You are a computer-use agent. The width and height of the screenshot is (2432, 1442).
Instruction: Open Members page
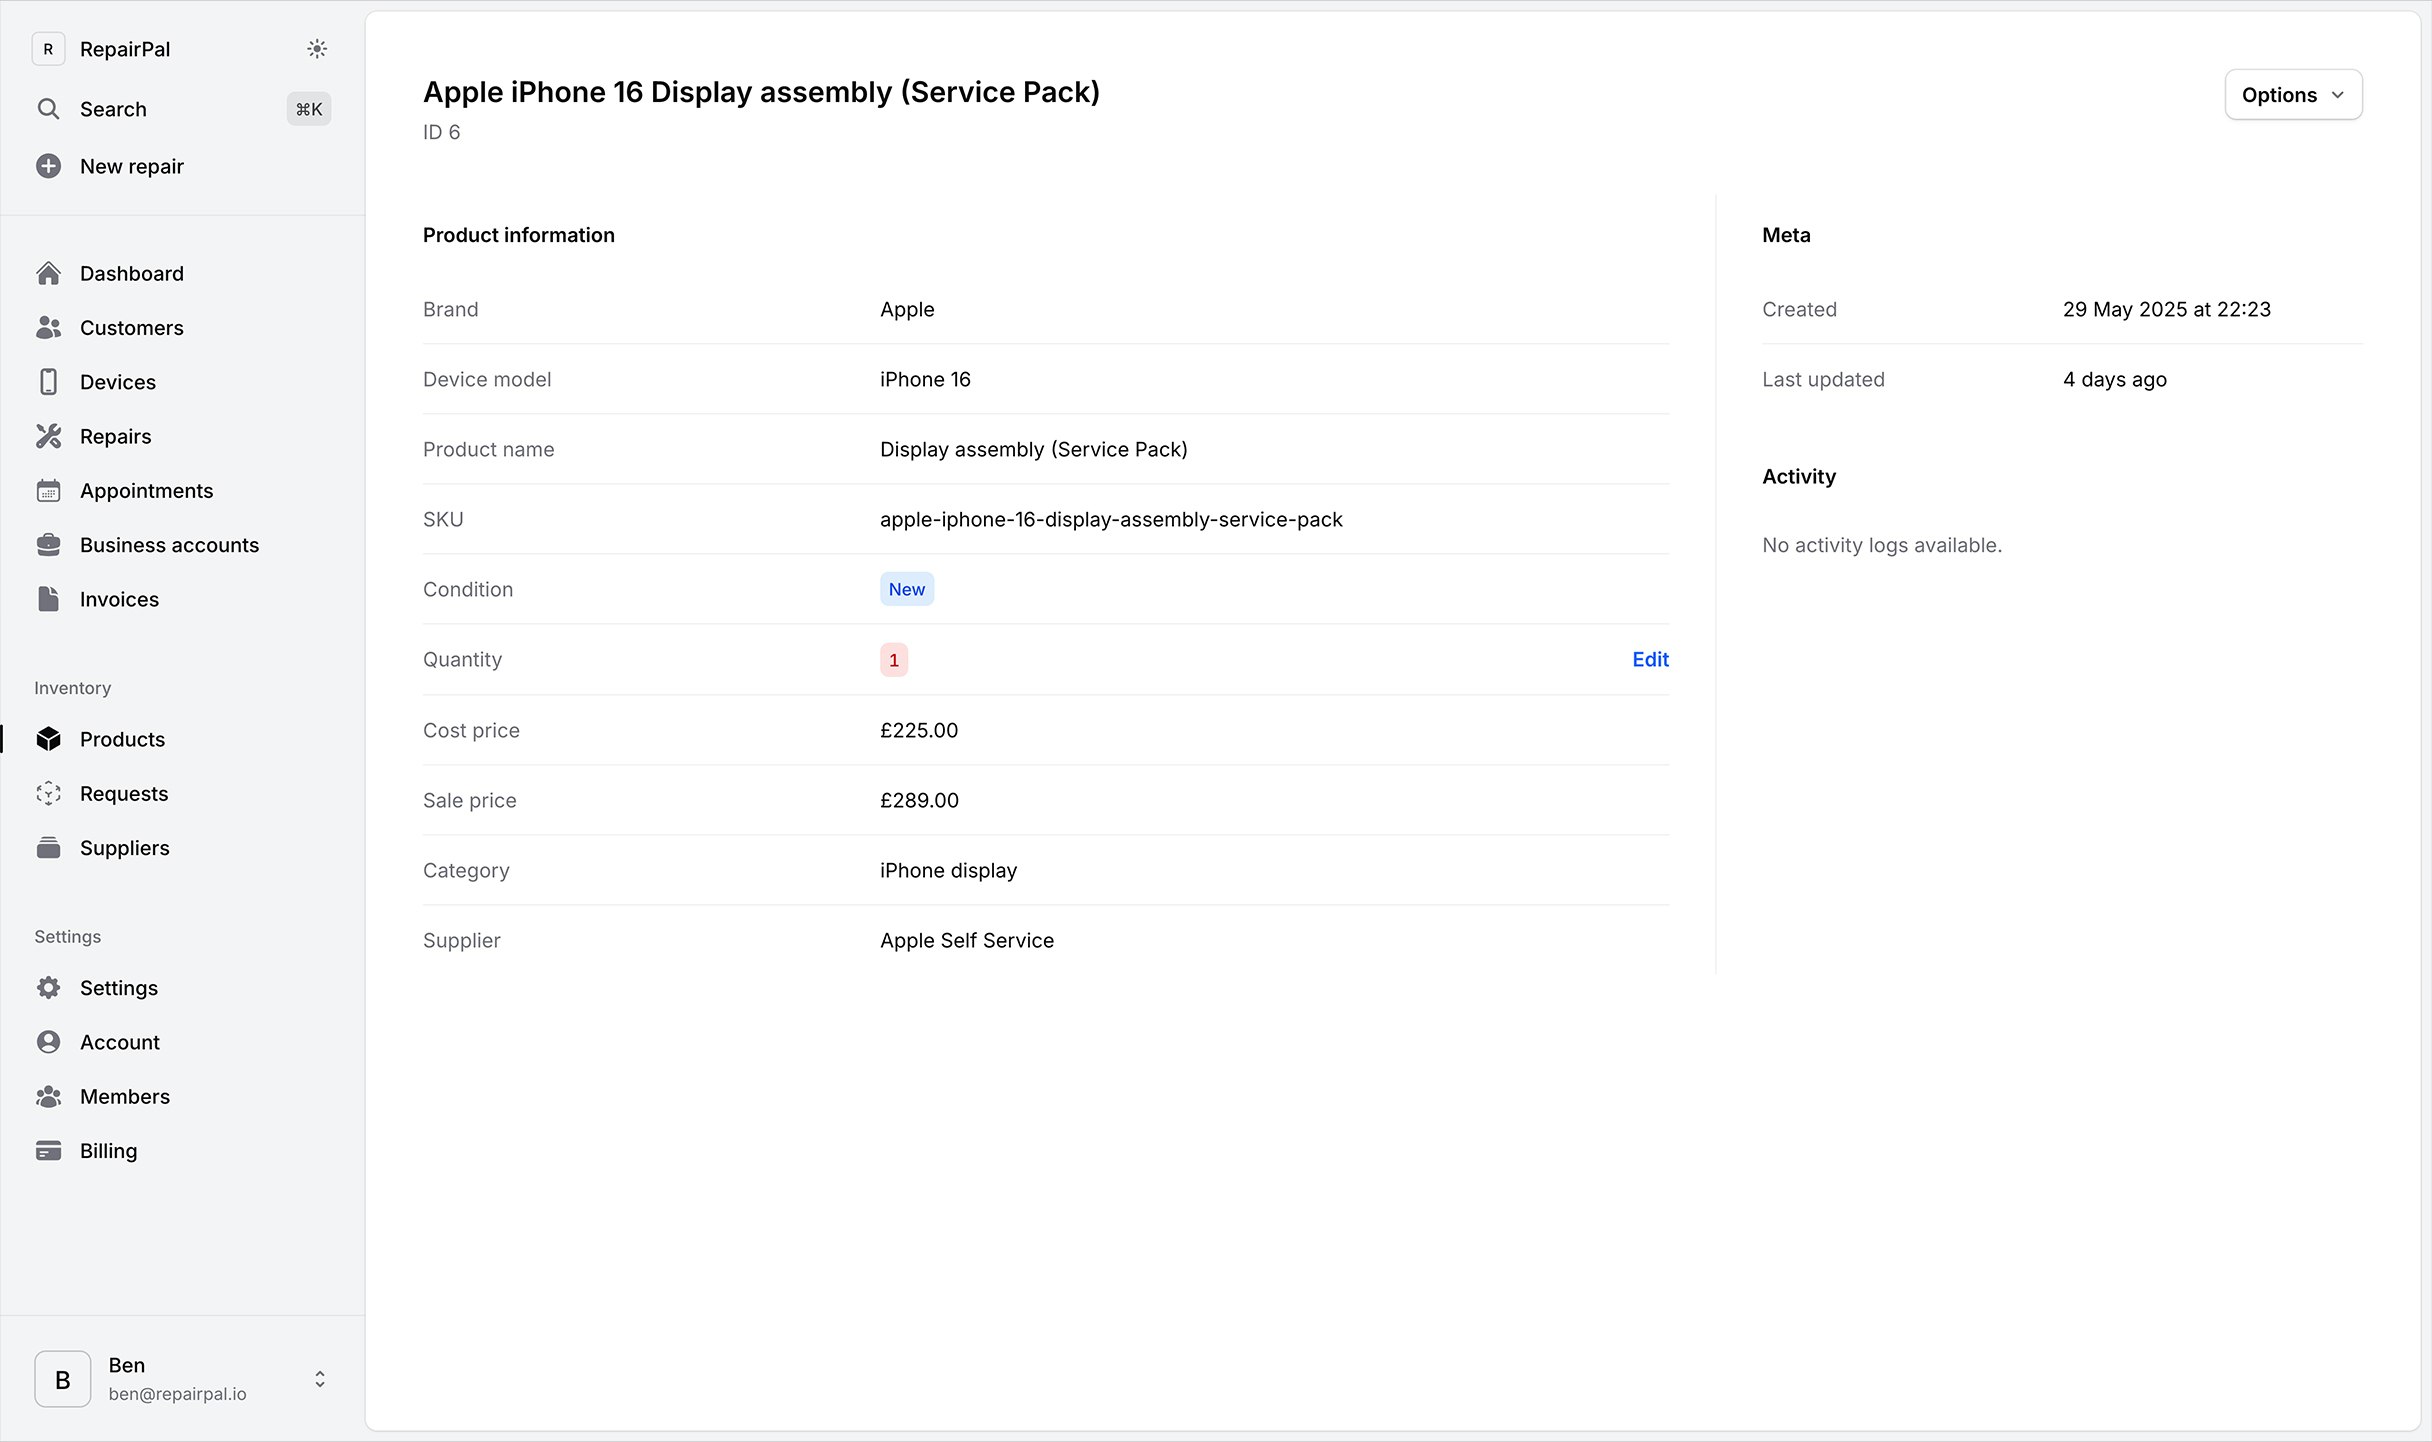(125, 1096)
